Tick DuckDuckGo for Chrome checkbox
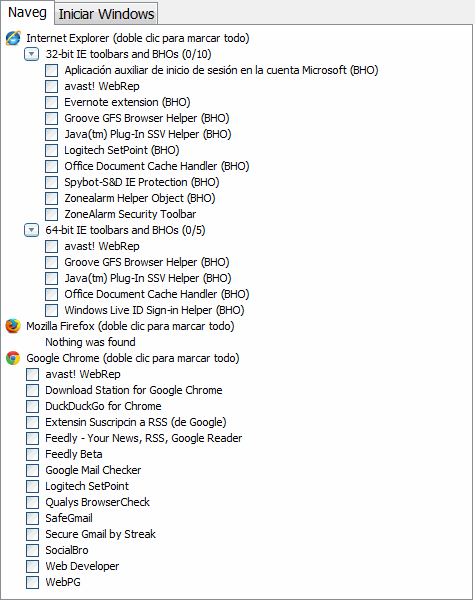This screenshot has height=601, width=475. 33,406
